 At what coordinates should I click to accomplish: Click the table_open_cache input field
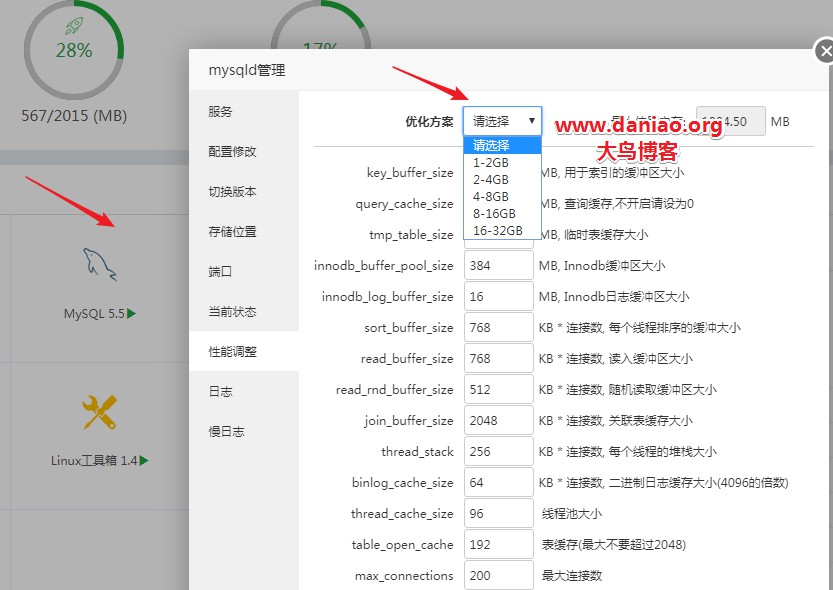(x=498, y=544)
